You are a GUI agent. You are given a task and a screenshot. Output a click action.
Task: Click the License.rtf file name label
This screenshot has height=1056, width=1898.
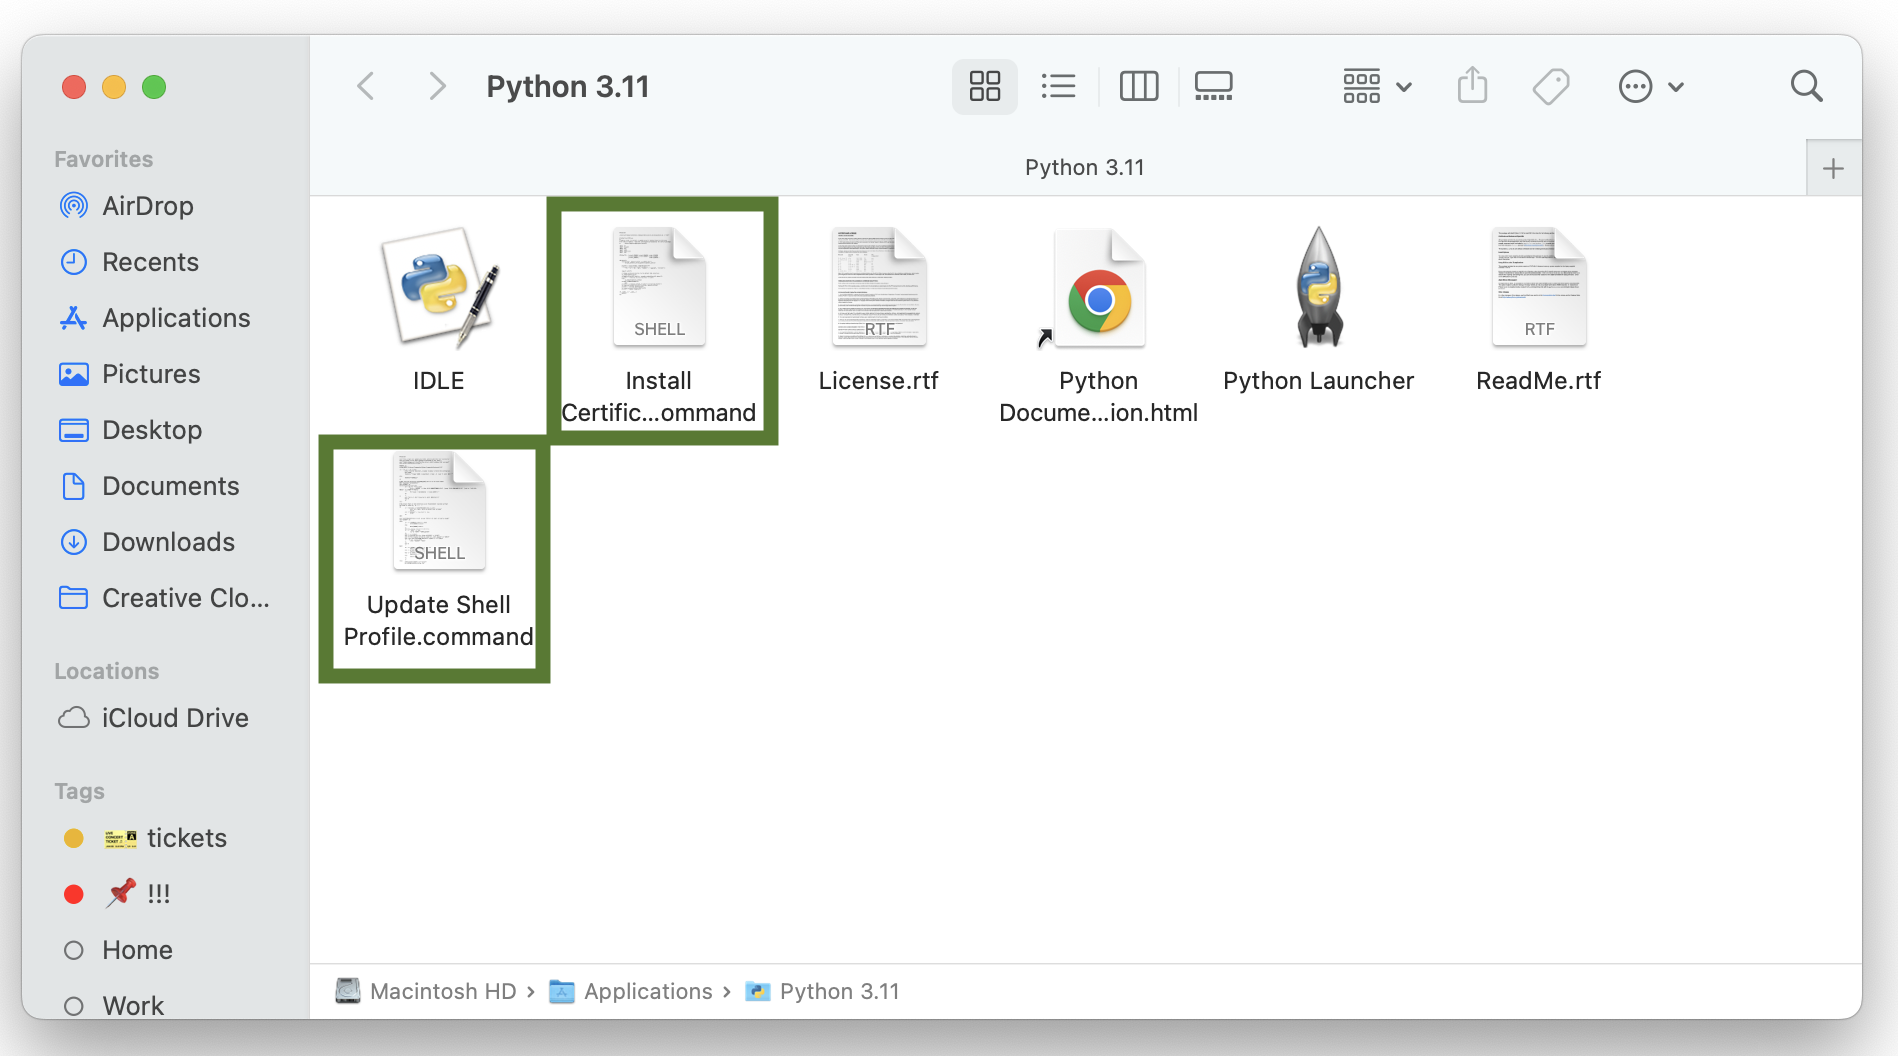[x=879, y=381]
